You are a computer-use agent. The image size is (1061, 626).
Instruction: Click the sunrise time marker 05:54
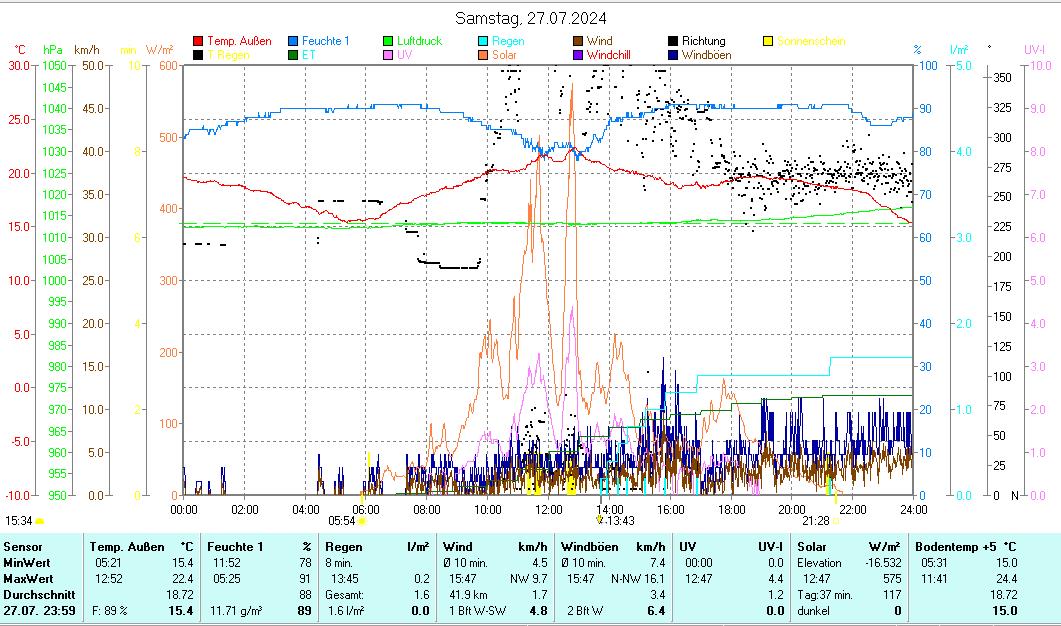tap(342, 520)
